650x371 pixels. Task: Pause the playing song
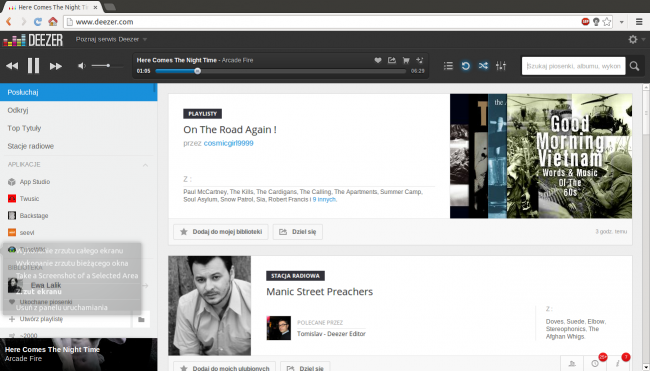click(34, 65)
